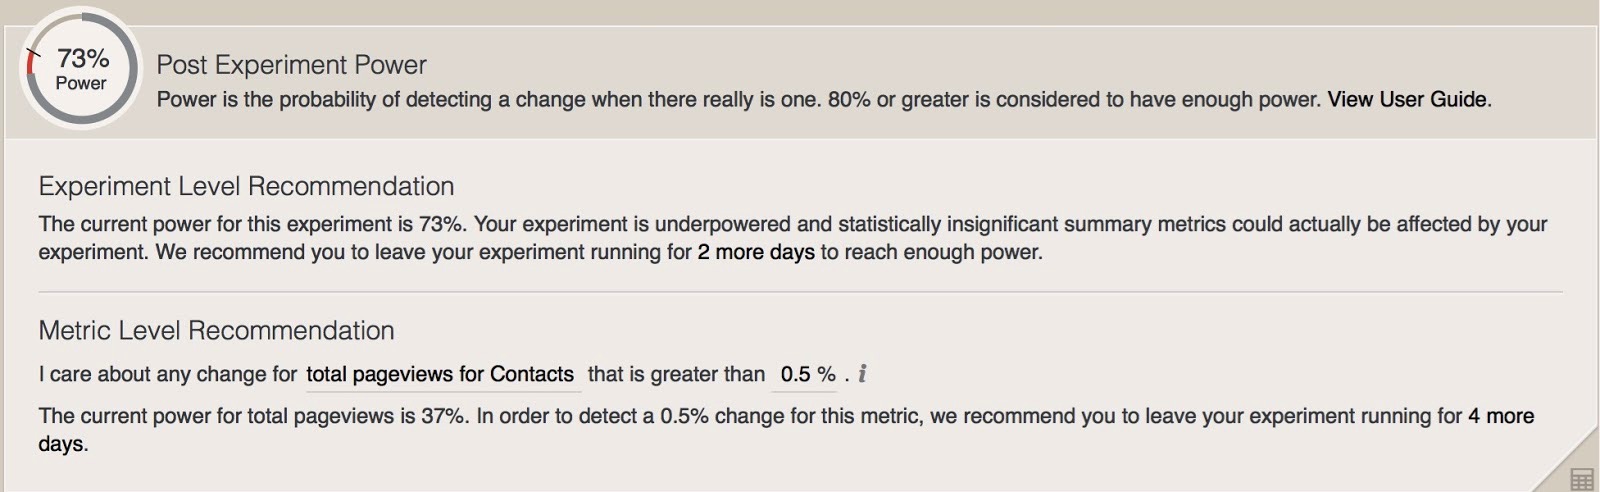Click the "I care about any change for" label
Screen dimensions: 1600x492
168,374
